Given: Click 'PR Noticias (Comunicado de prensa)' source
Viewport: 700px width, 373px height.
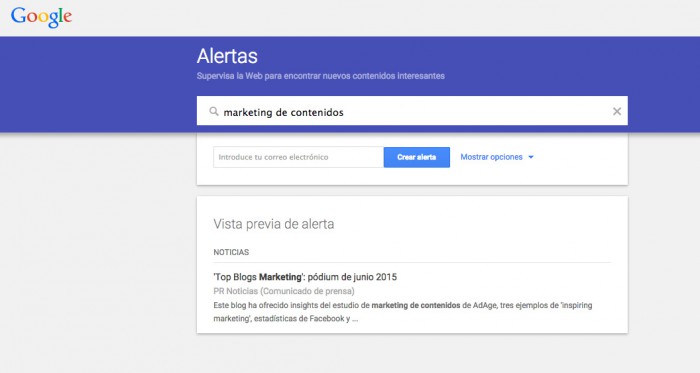Looking at the screenshot, I should click(x=284, y=291).
